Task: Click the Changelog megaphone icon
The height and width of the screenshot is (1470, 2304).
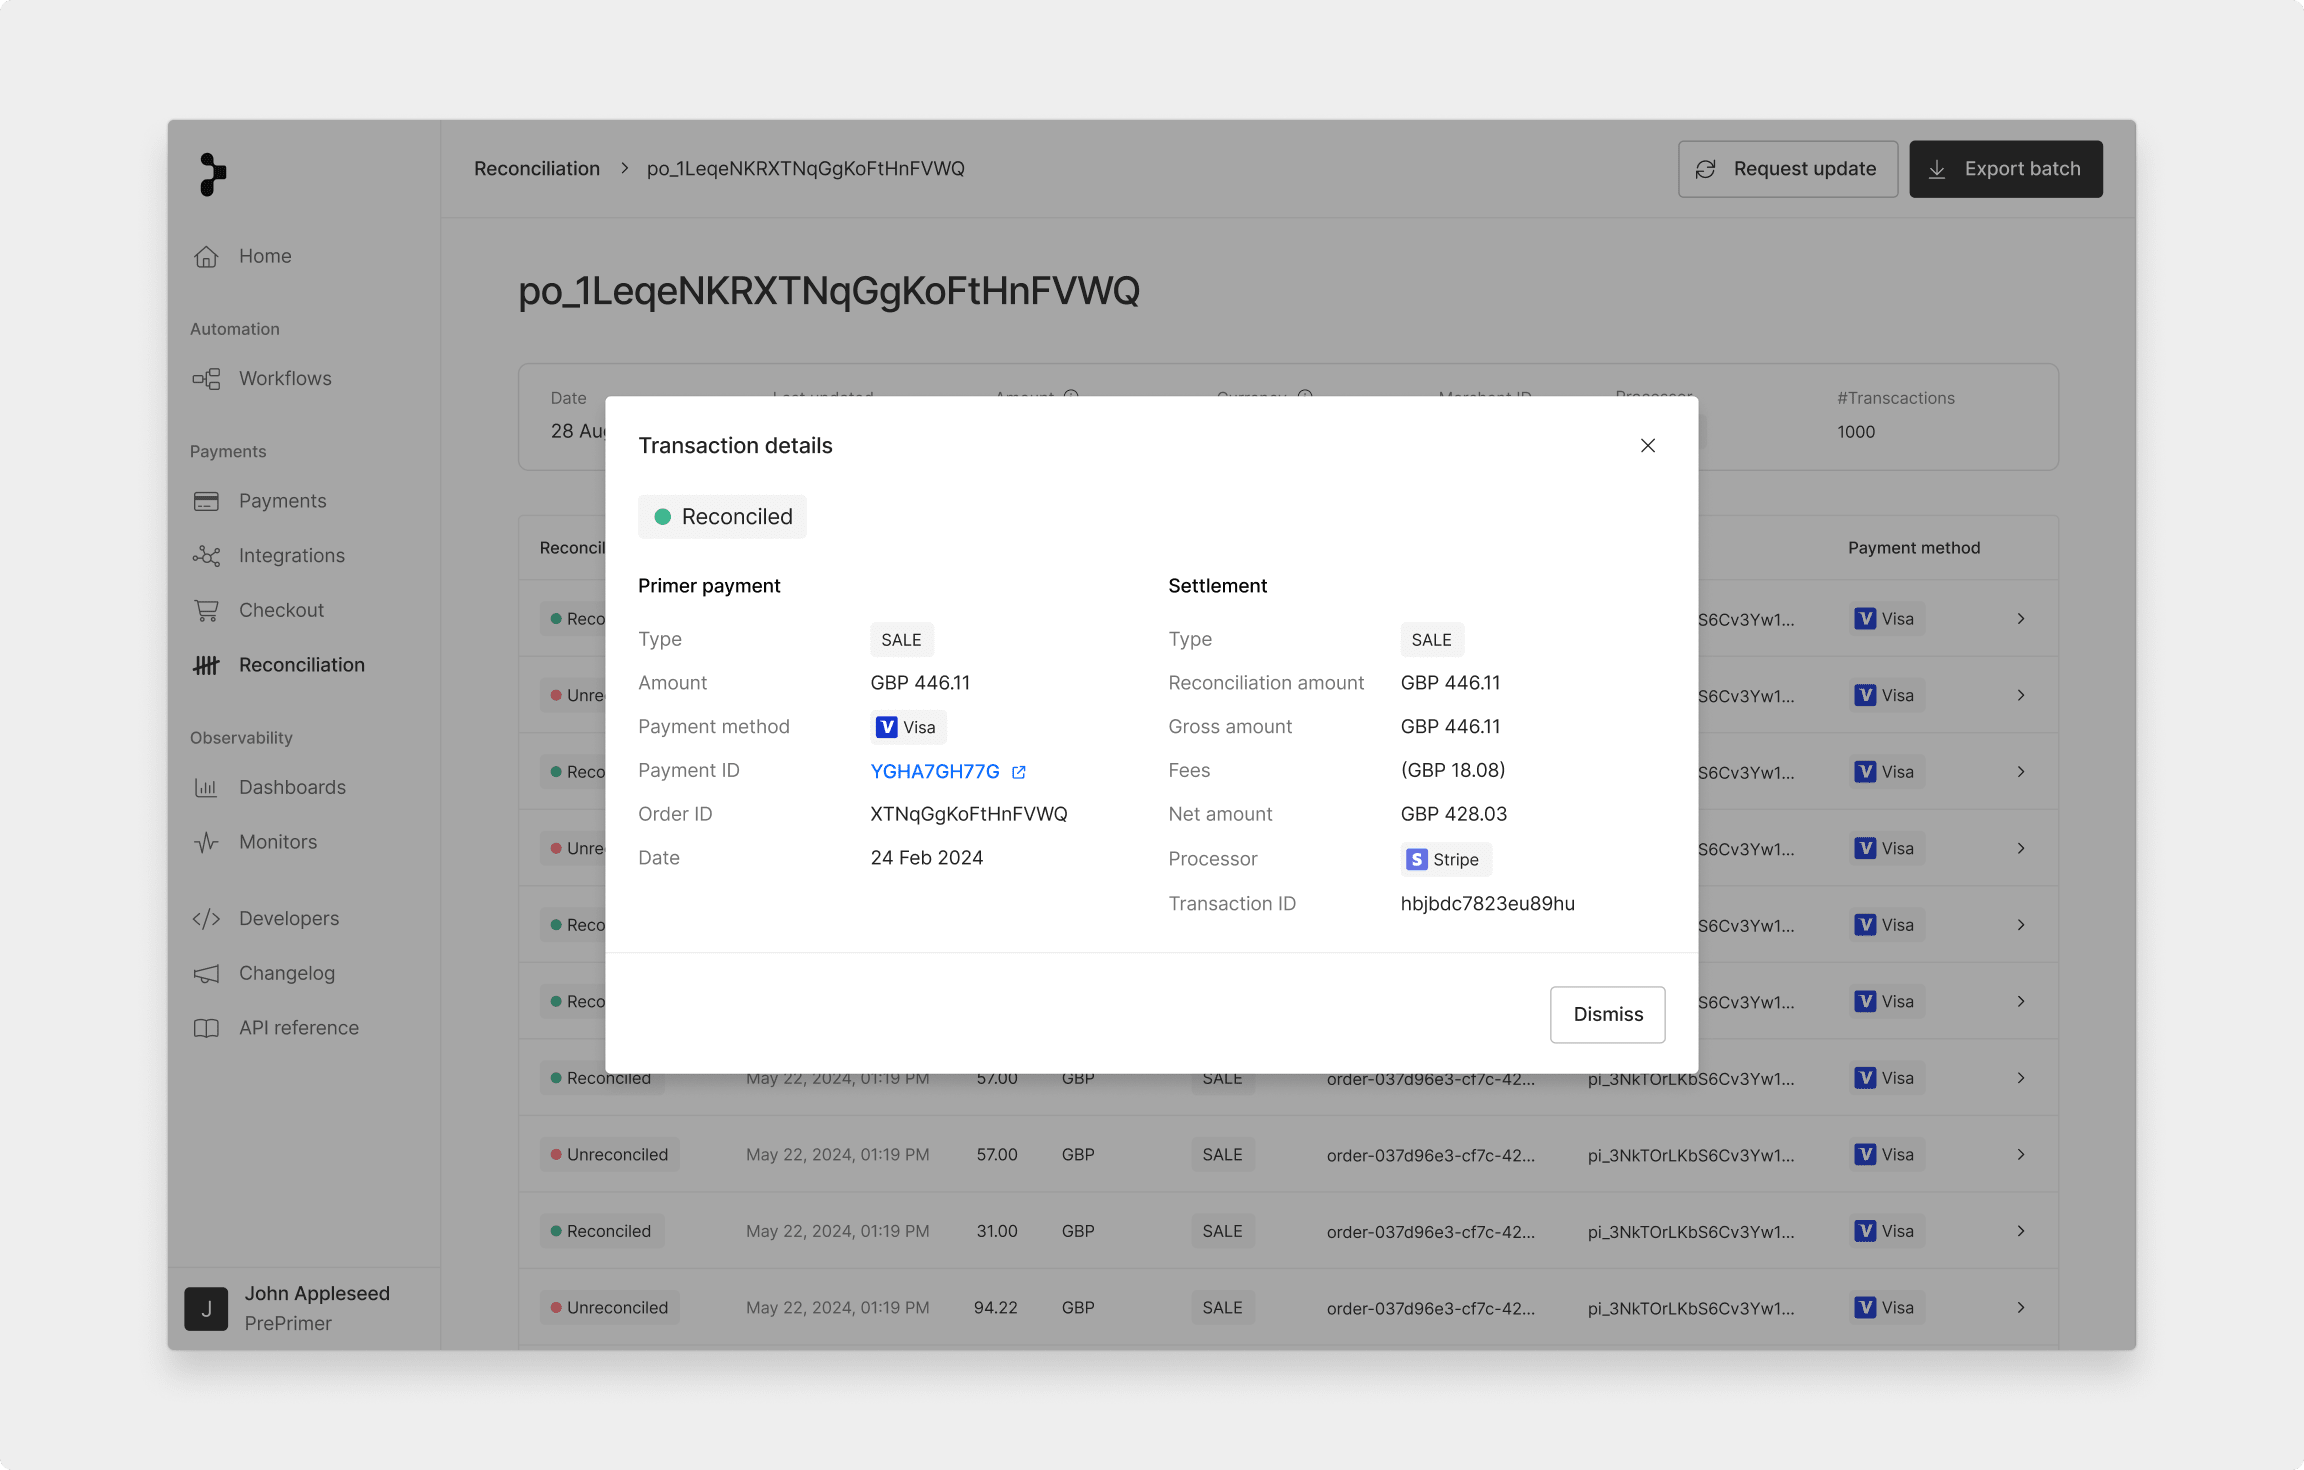Action: click(x=206, y=974)
